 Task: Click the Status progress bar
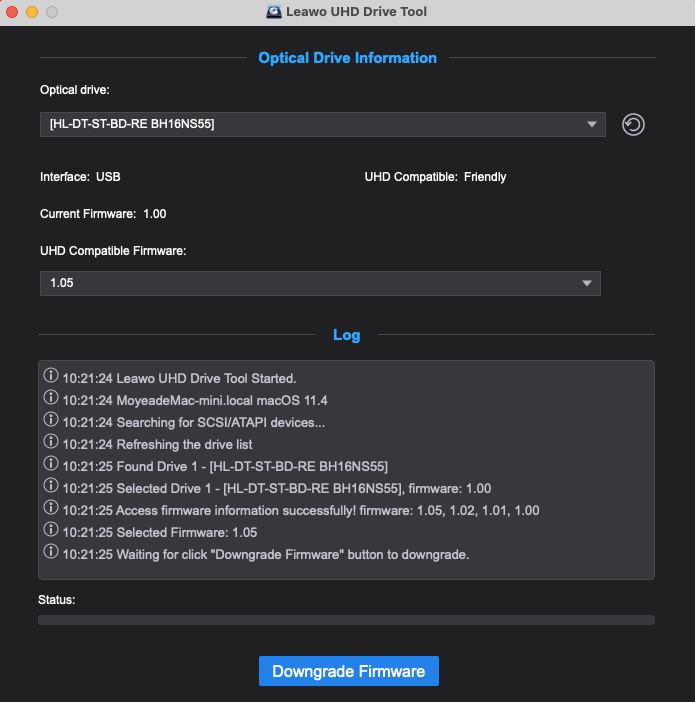346,620
